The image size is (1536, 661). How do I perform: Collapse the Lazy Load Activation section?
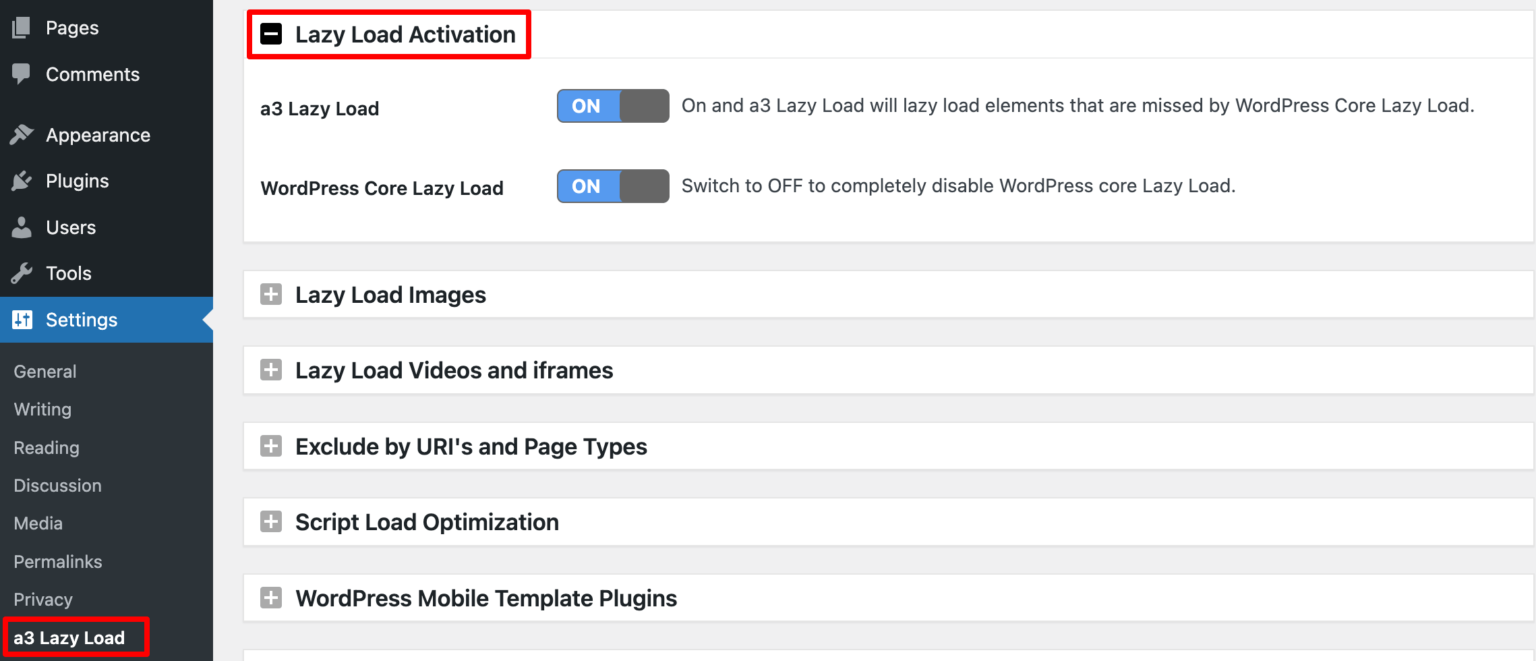pyautogui.click(x=270, y=34)
